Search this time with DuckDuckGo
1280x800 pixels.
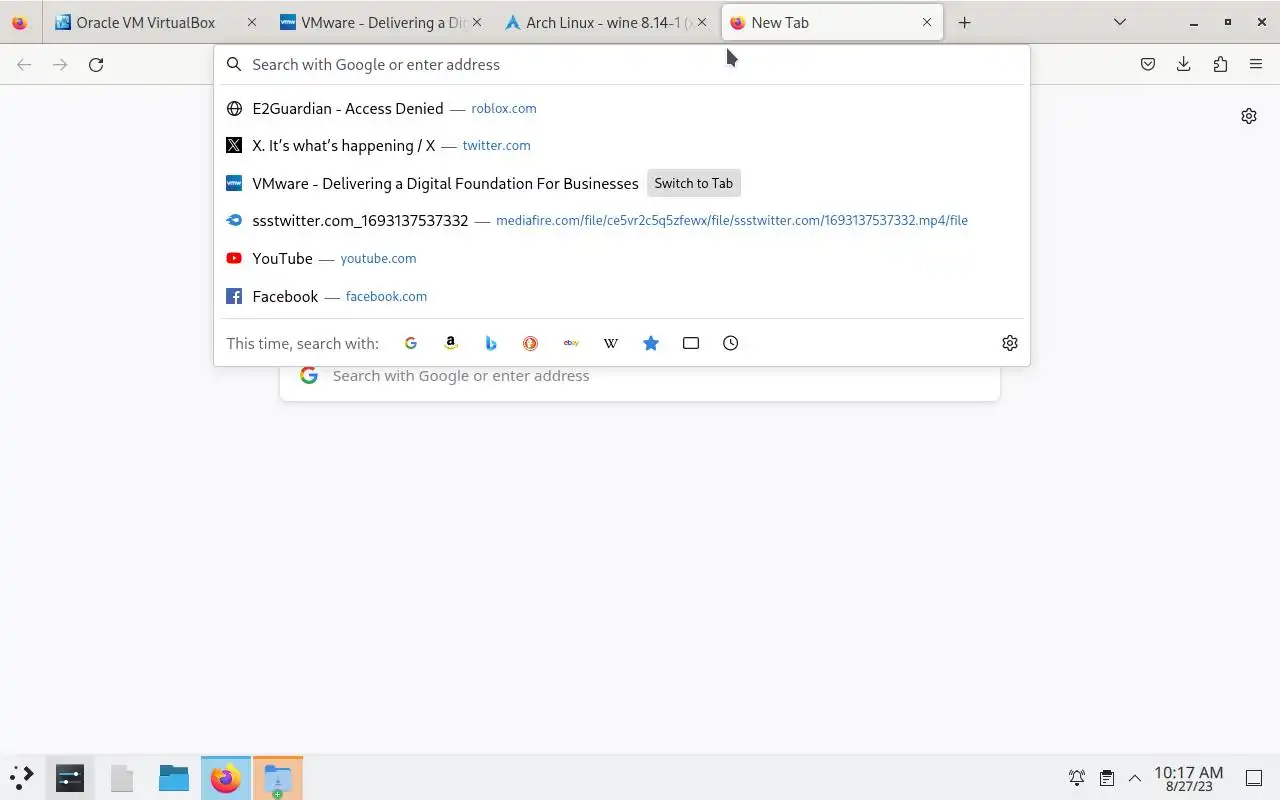530,343
